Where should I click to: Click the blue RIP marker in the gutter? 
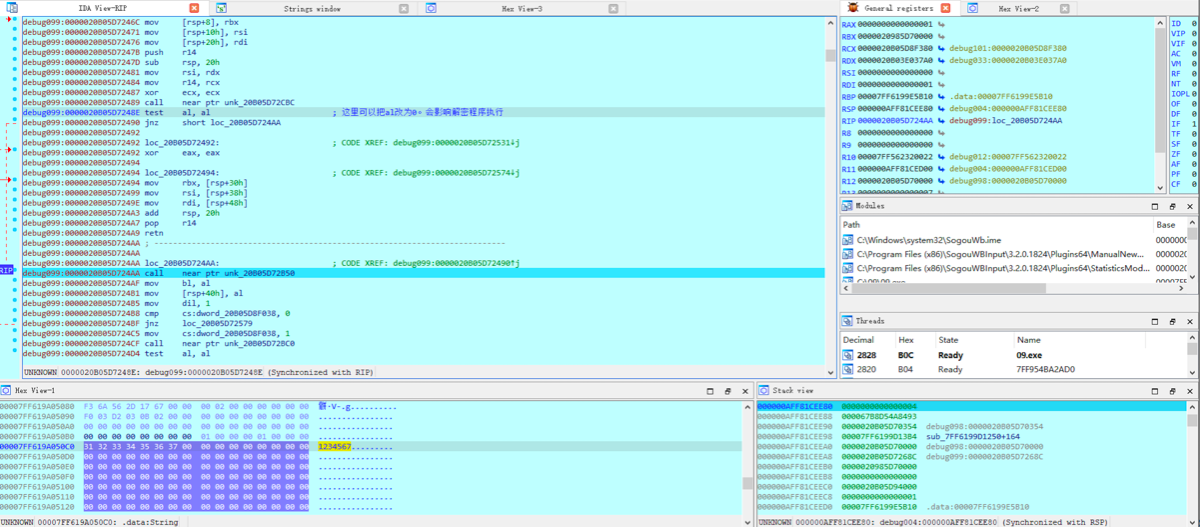coord(7,271)
